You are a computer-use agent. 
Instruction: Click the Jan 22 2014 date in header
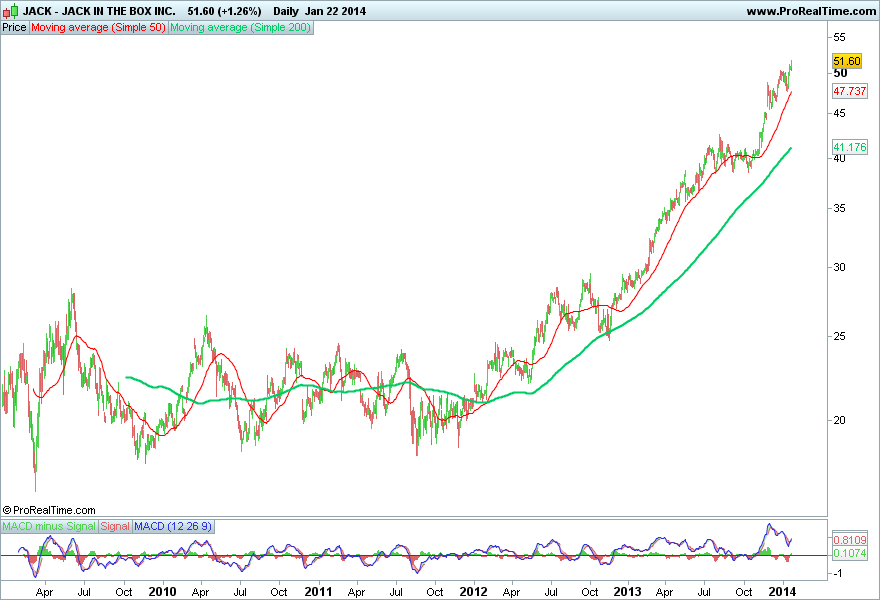coord(336,11)
